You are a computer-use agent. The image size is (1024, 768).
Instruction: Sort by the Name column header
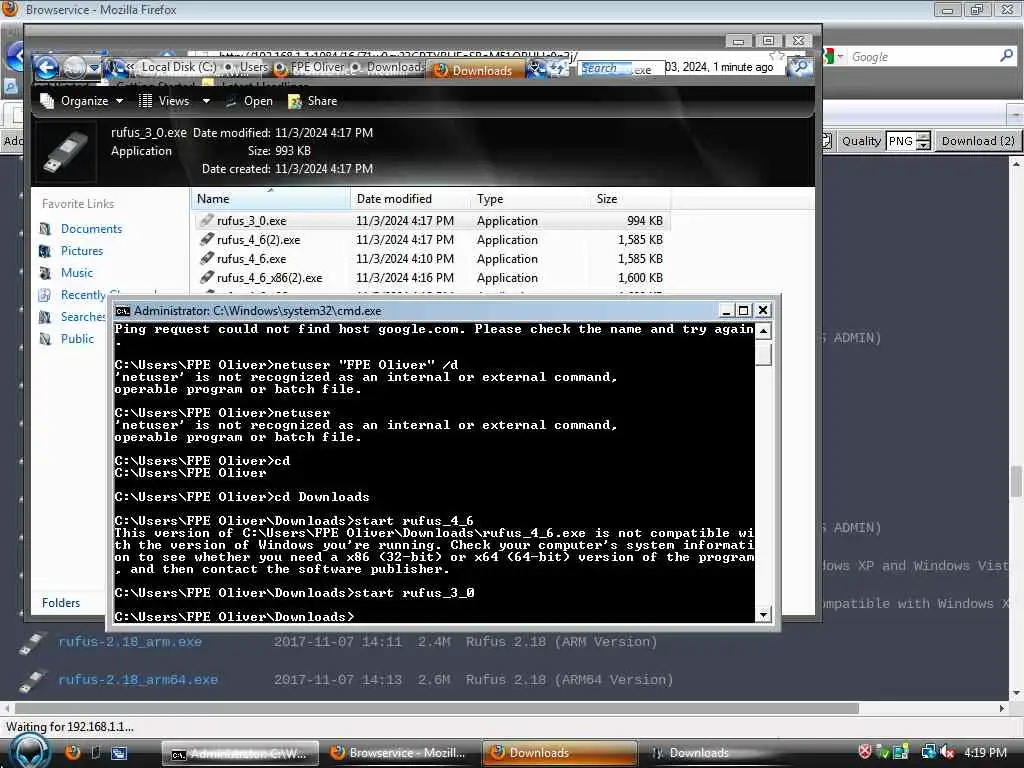(x=270, y=199)
